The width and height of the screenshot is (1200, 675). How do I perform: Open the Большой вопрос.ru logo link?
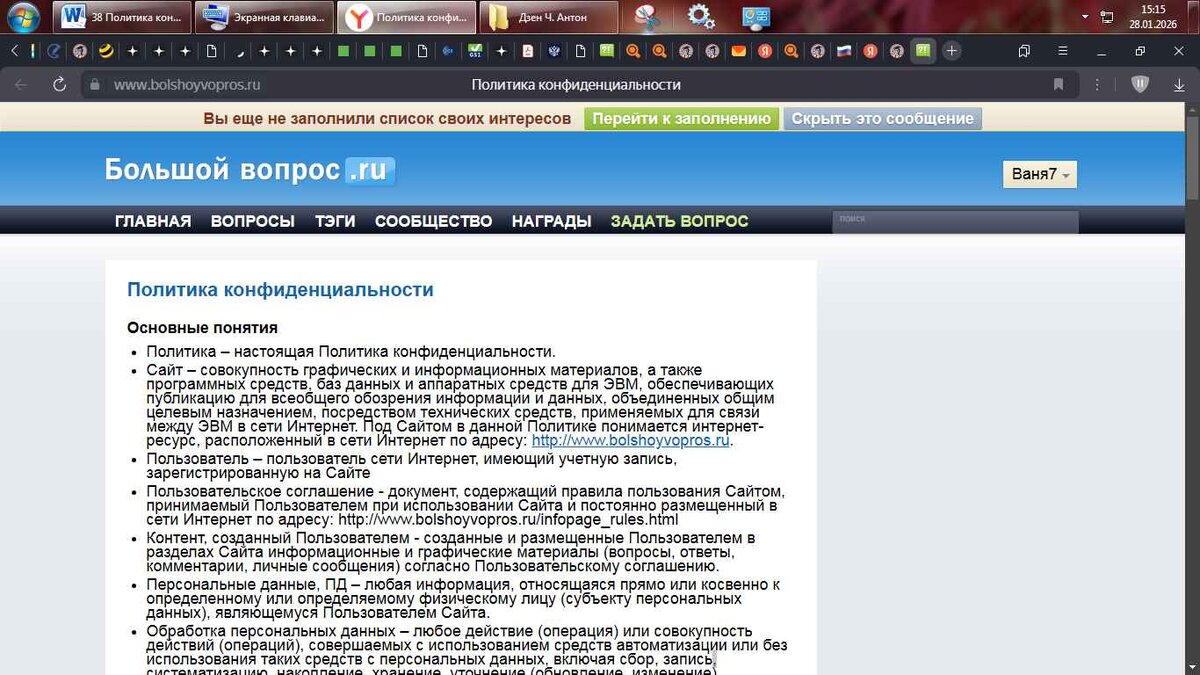pos(250,170)
